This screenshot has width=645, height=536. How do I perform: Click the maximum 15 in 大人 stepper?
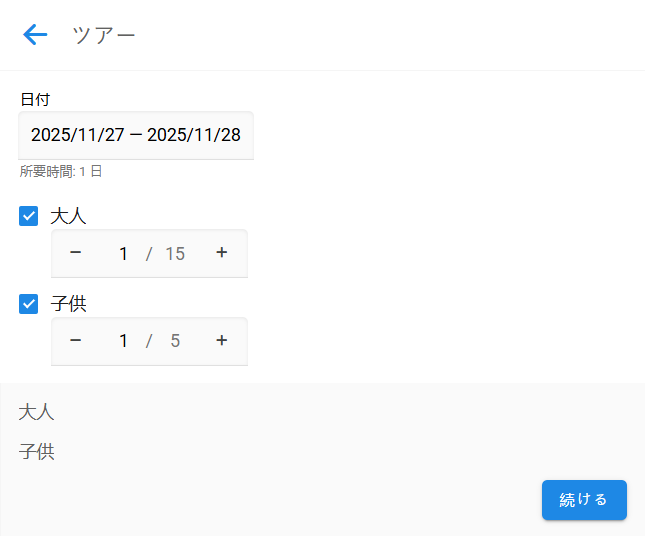coord(175,254)
